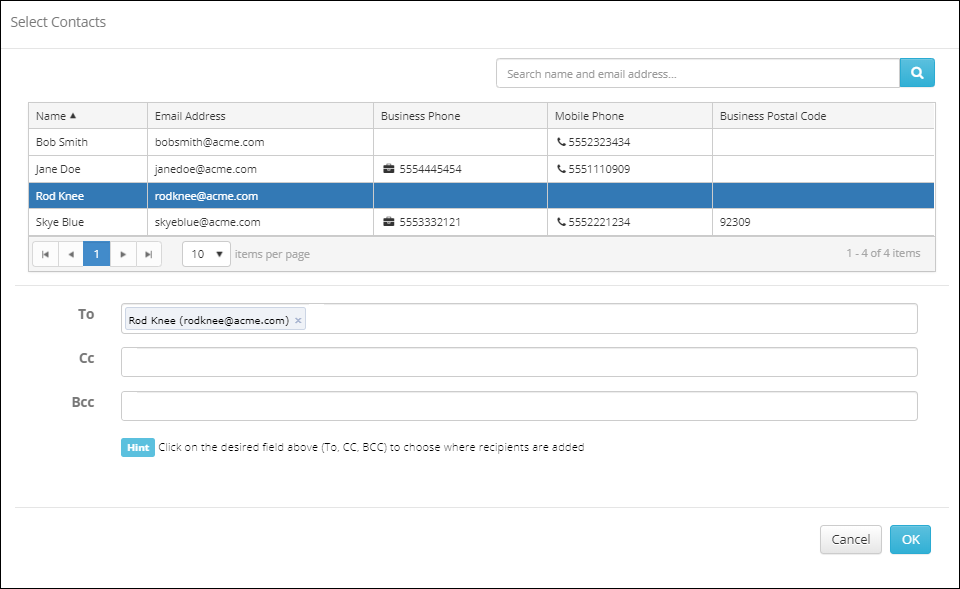The image size is (960, 589).
Task: Go to the previous page arrow
Action: point(71,254)
